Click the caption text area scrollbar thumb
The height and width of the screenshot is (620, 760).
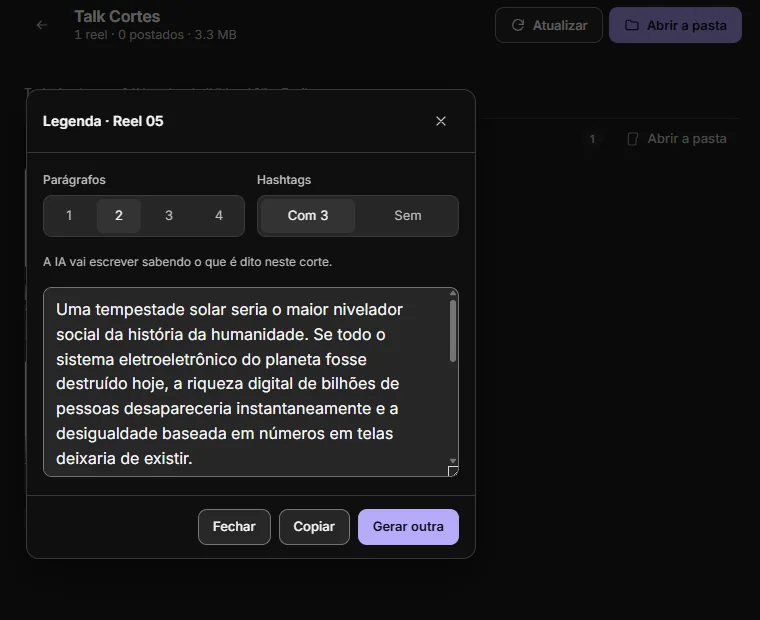coord(453,331)
